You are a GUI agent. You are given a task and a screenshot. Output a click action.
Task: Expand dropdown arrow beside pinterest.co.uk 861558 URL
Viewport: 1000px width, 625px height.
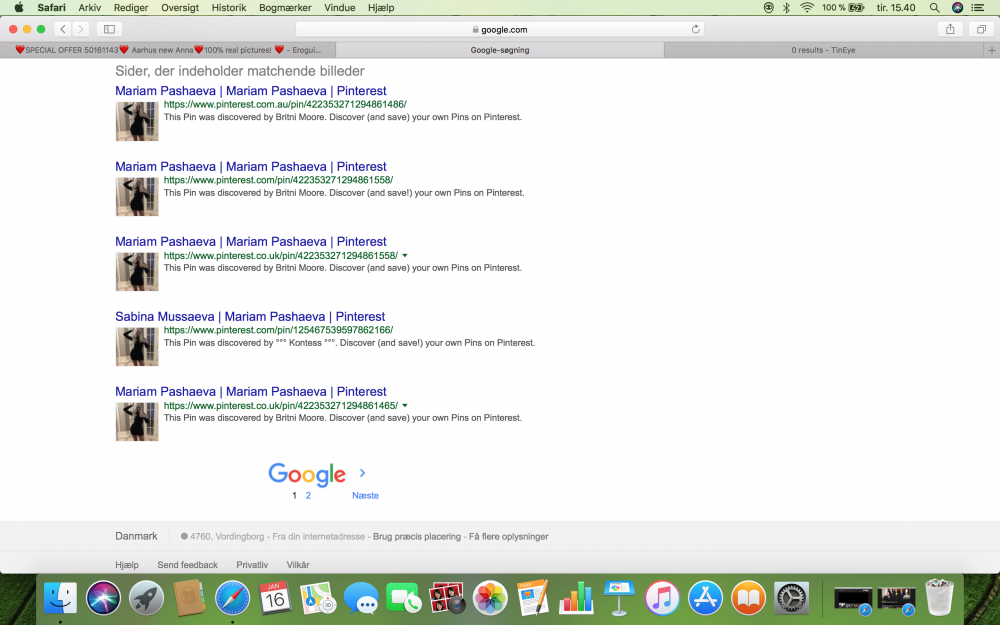click(x=404, y=256)
